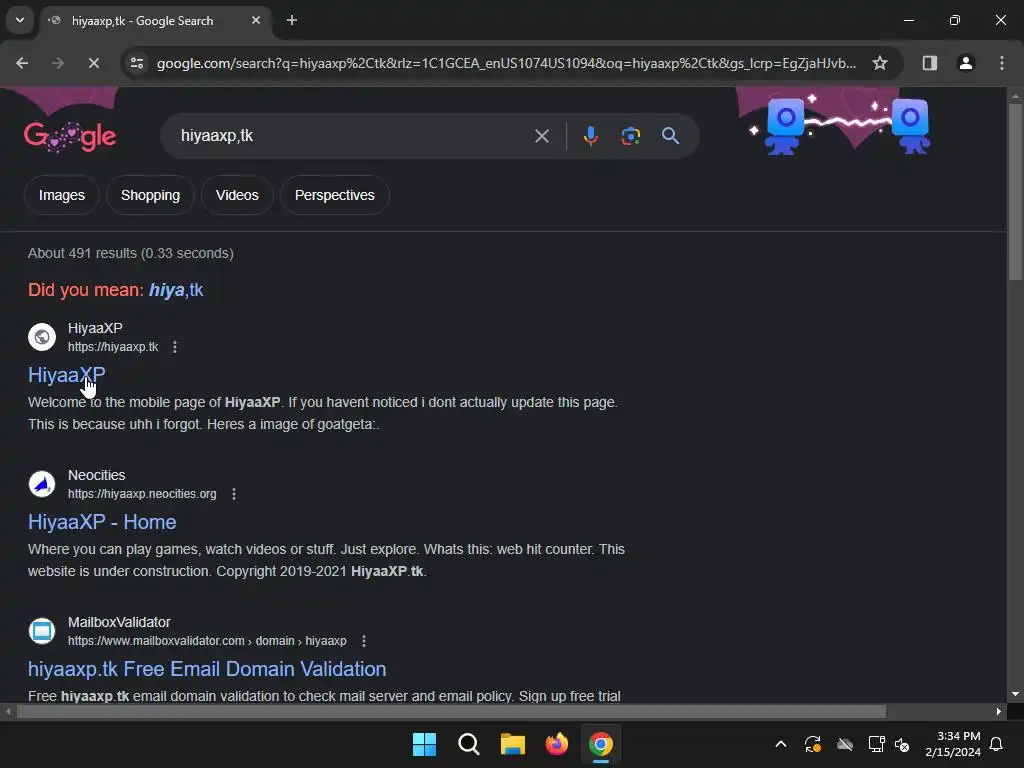
Task: Click the vertical scrollbar thumb
Action: (x=1015, y=192)
